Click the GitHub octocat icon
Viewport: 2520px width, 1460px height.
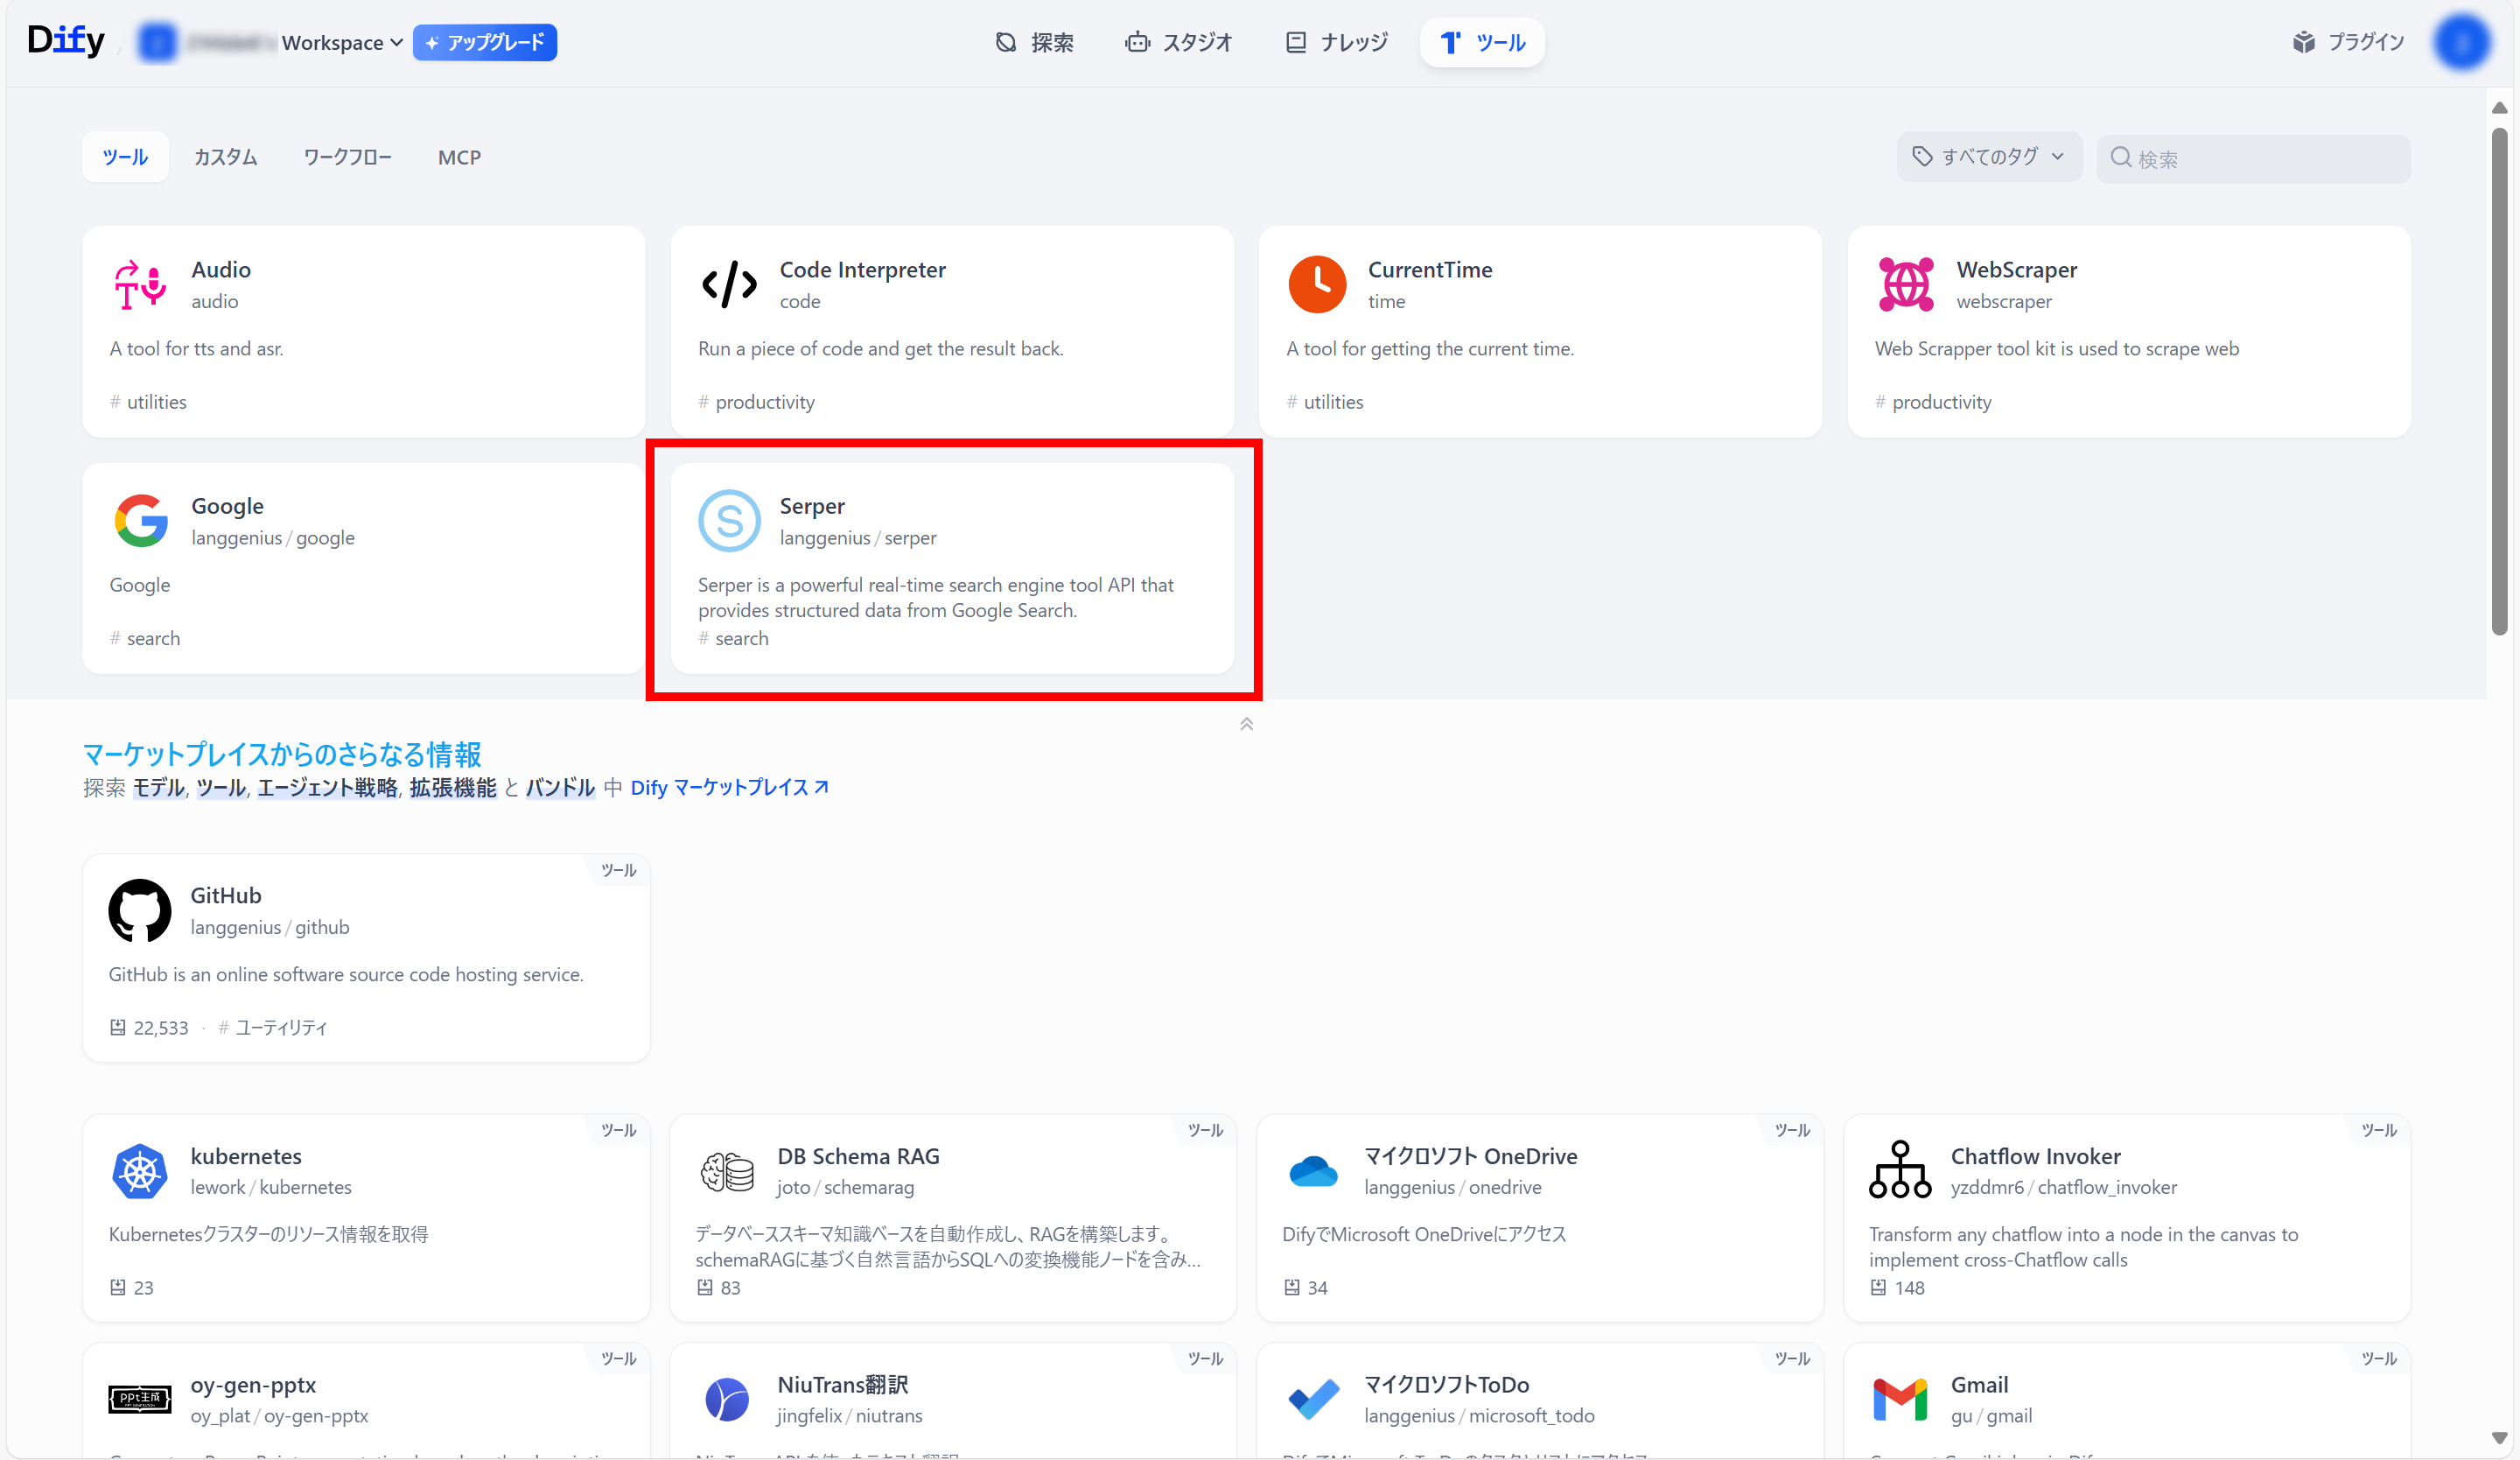pyautogui.click(x=139, y=910)
